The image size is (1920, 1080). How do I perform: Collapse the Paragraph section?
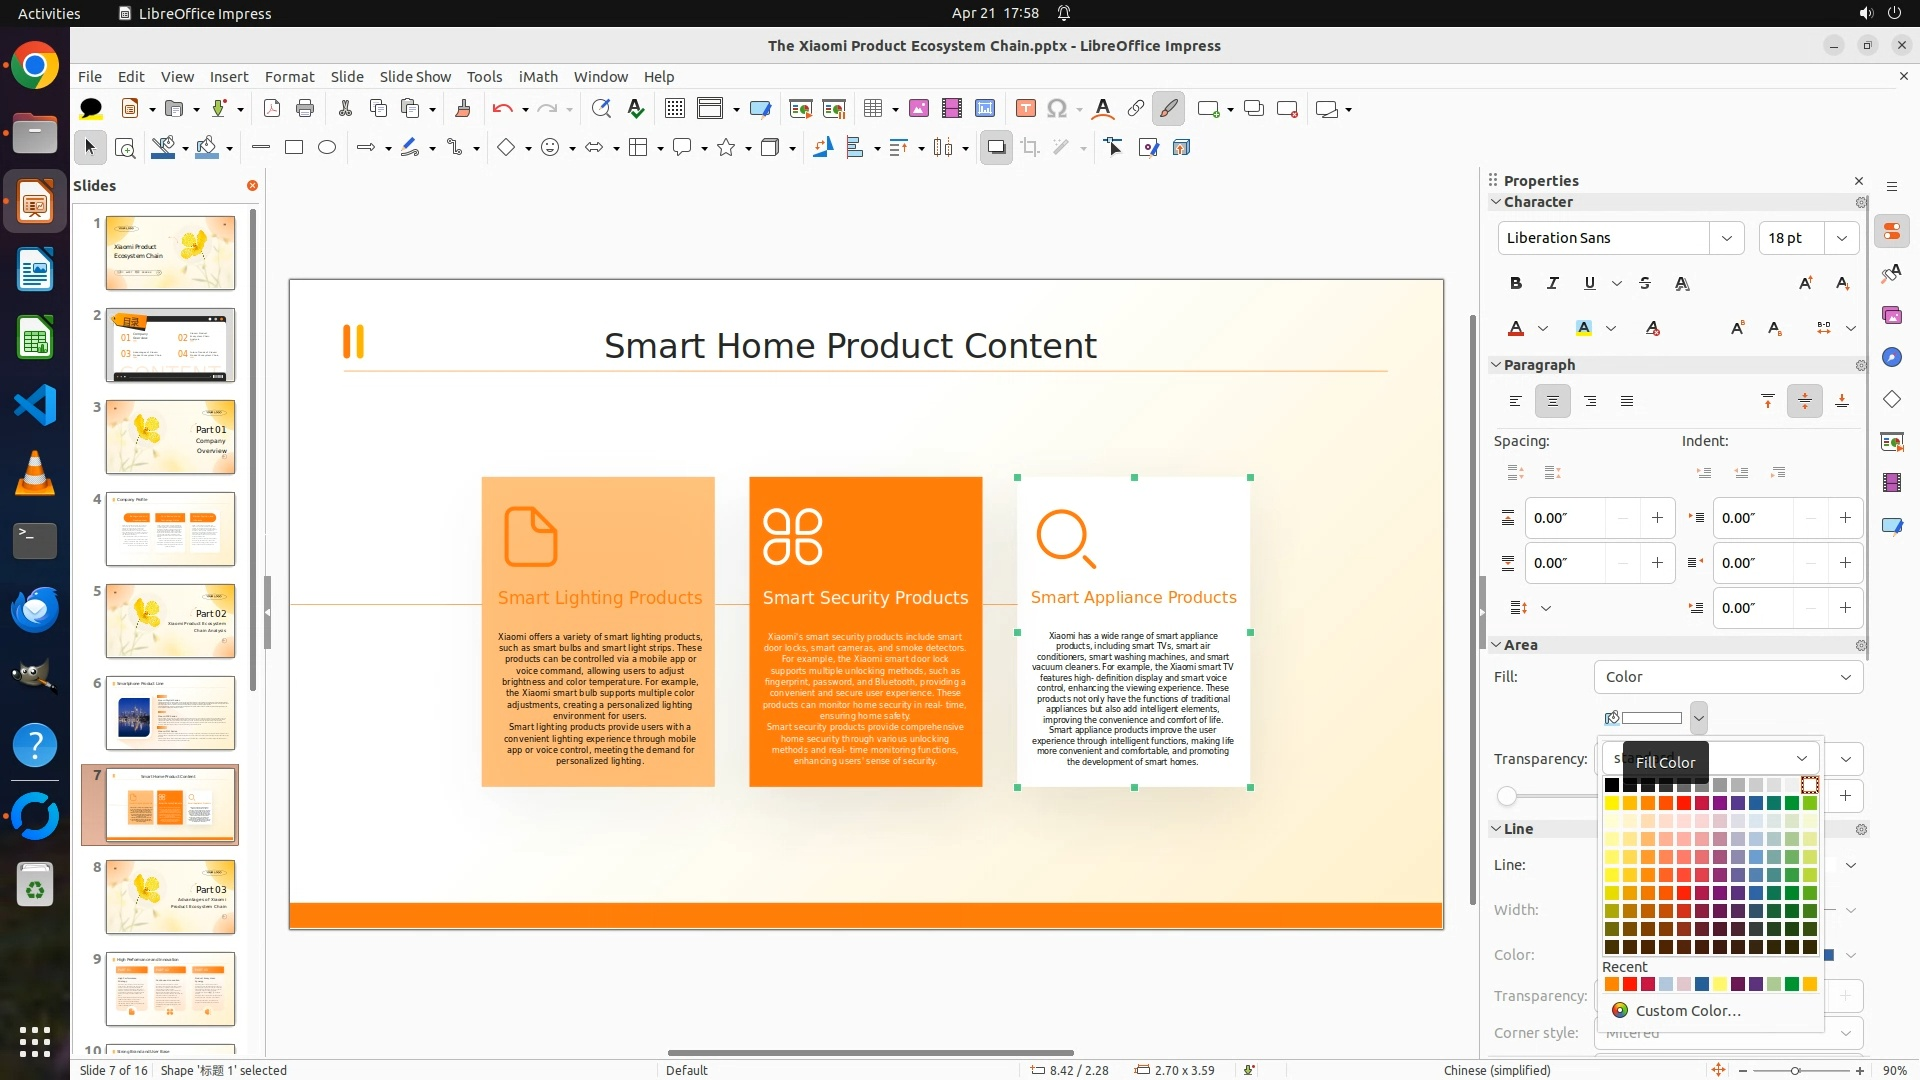coord(1497,365)
